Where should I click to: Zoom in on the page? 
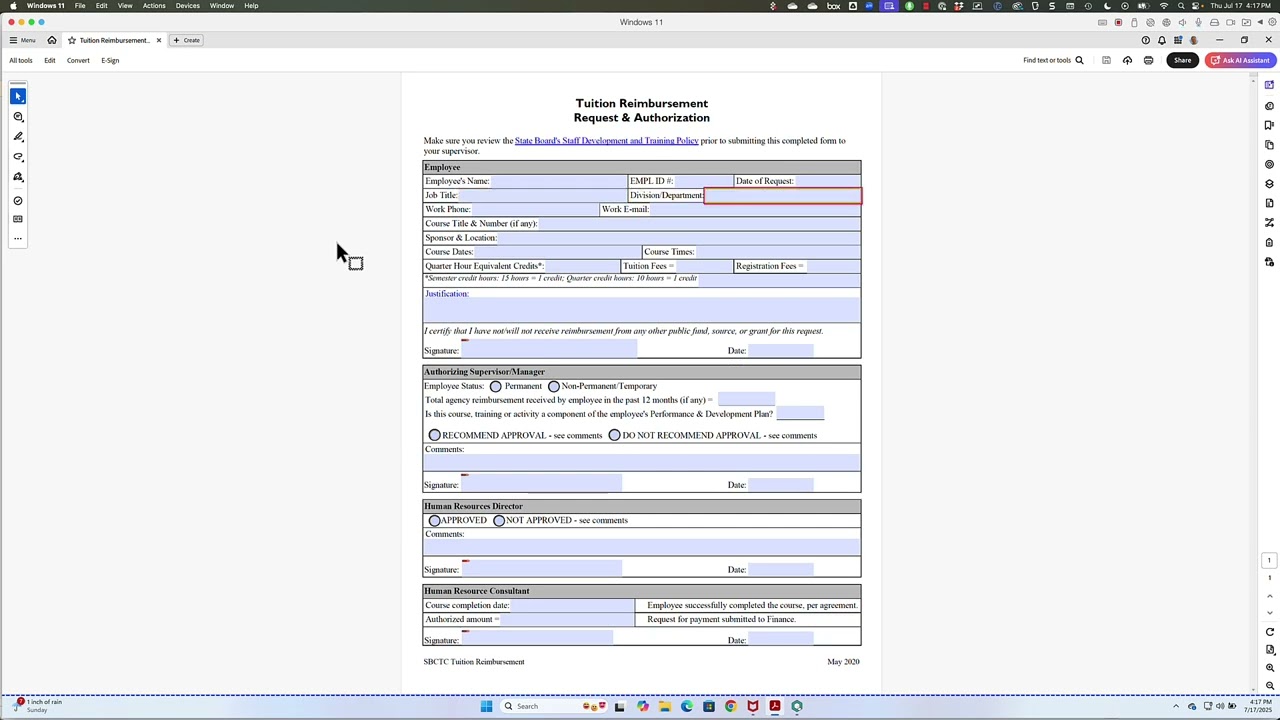1270,668
